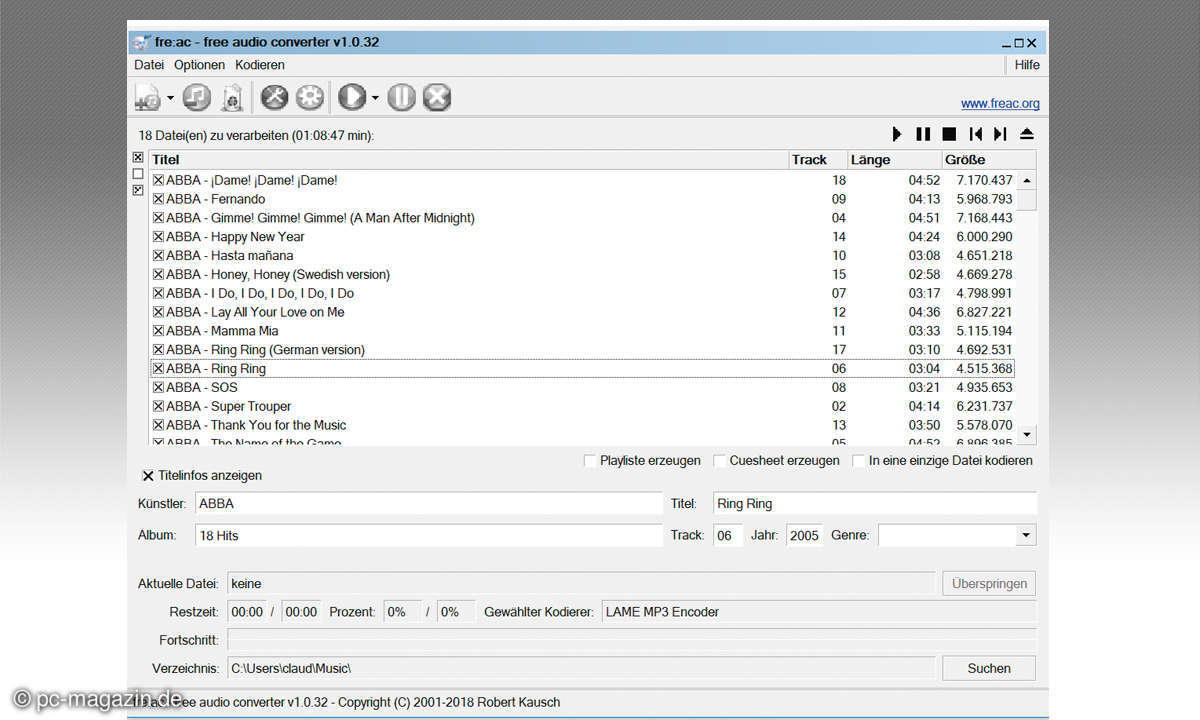Select row ABBA - Honey, Honey (Swedish version)
The height and width of the screenshot is (720, 1200).
coord(582,274)
